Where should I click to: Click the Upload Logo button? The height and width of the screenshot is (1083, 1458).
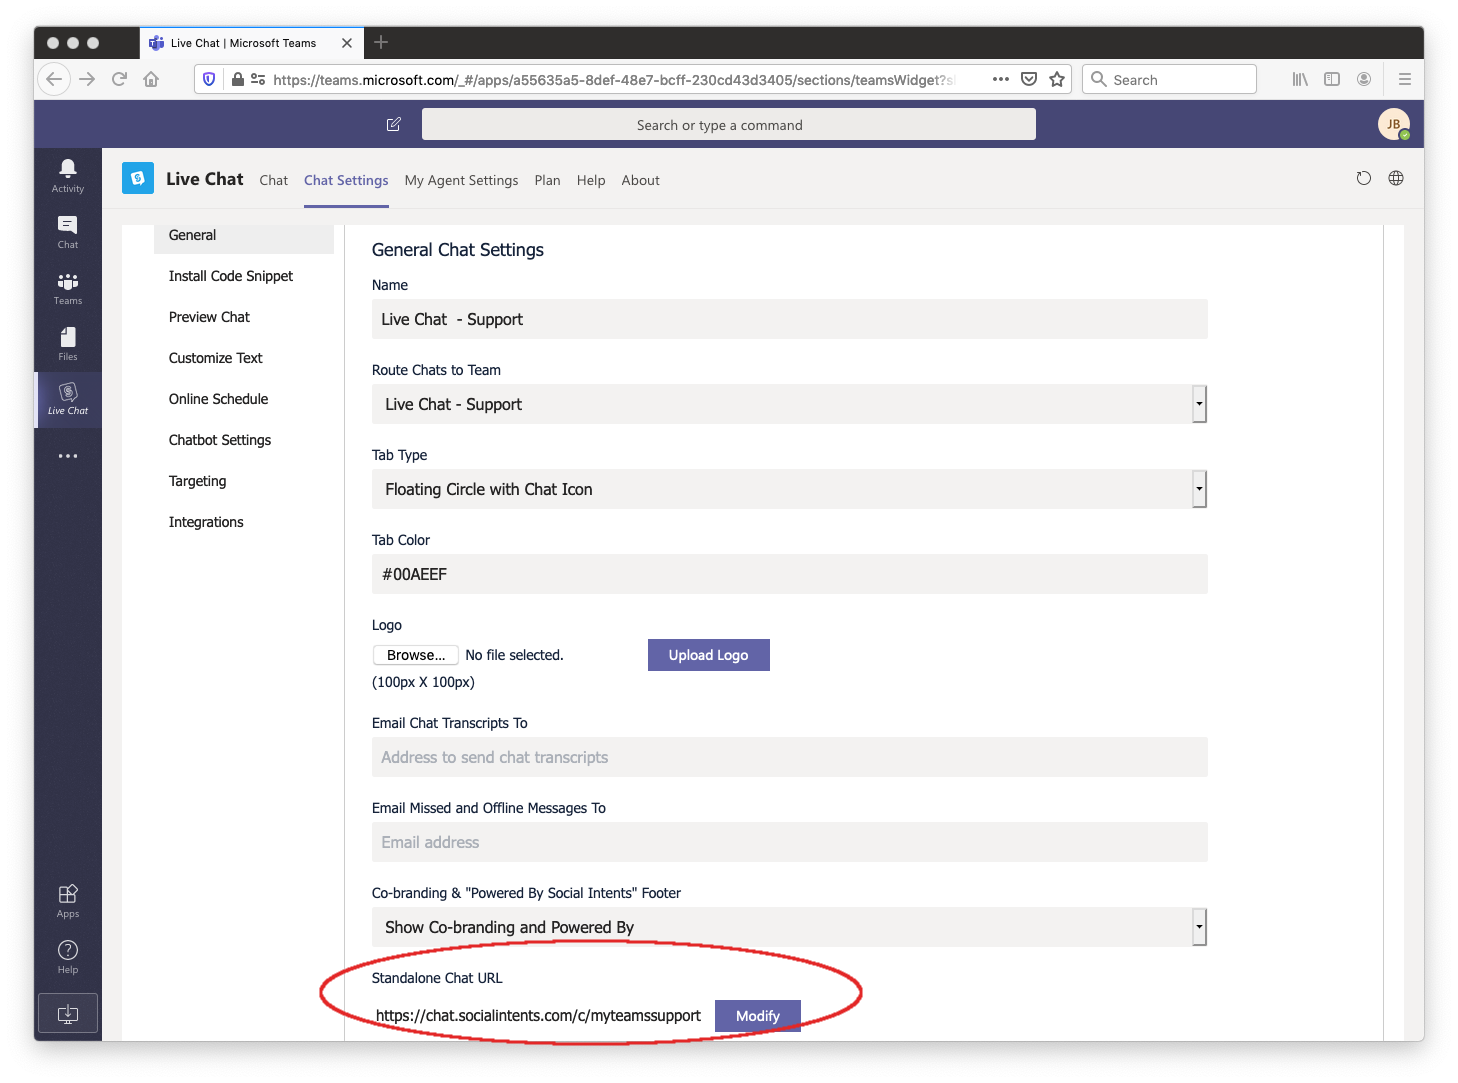(x=708, y=654)
